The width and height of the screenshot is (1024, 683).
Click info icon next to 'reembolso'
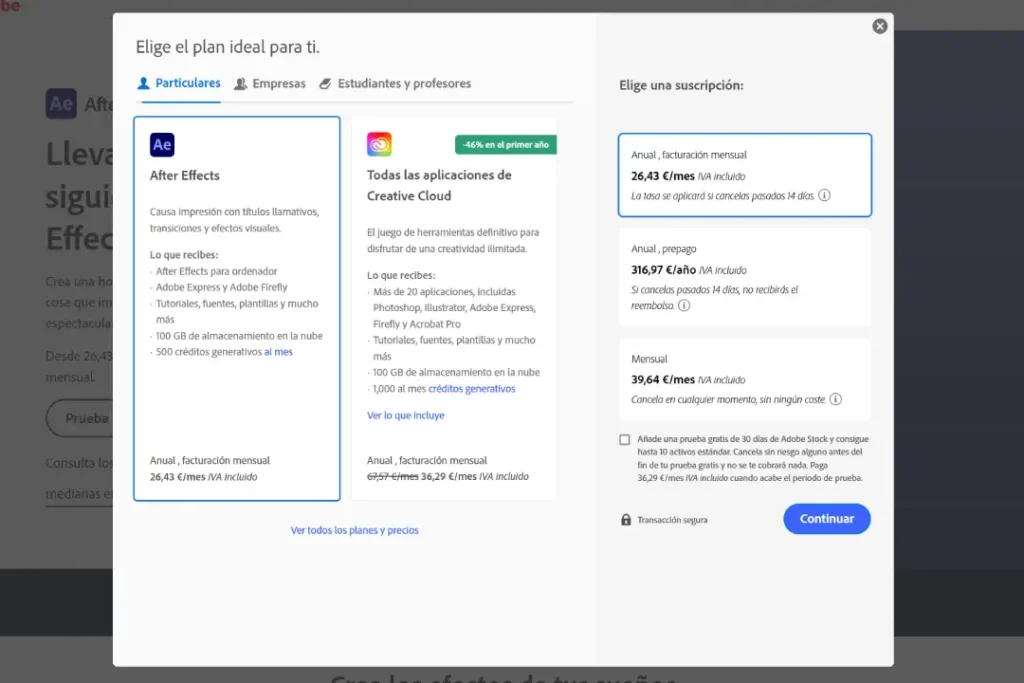(684, 306)
